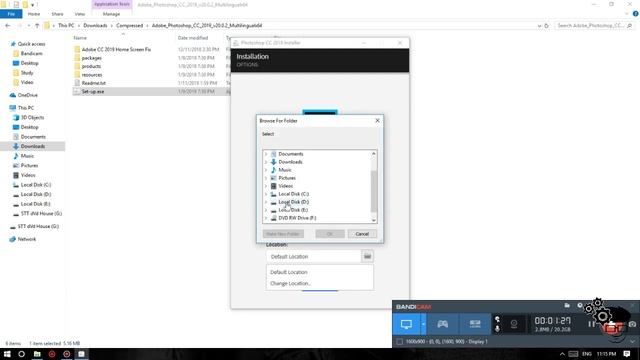Open OneDrive in Explorer navigation pane

27,95
